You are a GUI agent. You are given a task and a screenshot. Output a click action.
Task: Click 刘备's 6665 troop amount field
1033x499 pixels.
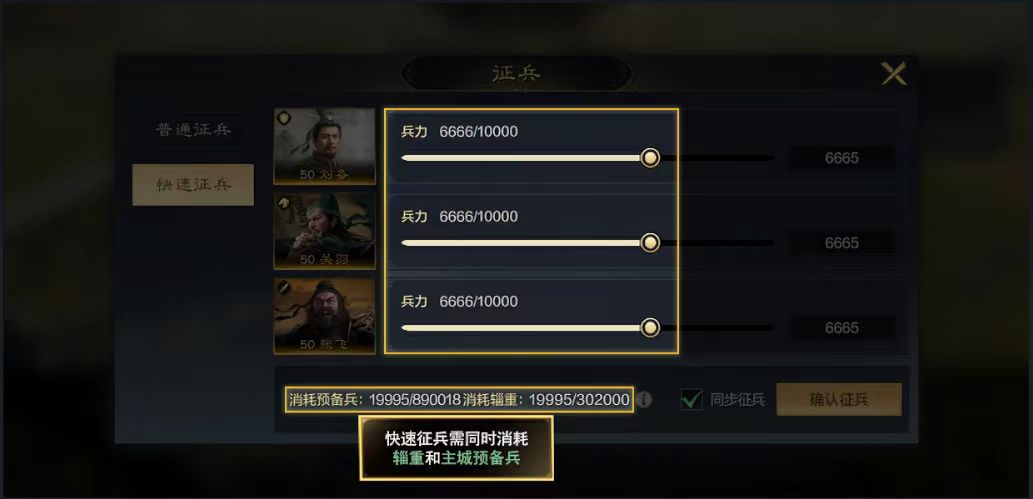click(842, 158)
